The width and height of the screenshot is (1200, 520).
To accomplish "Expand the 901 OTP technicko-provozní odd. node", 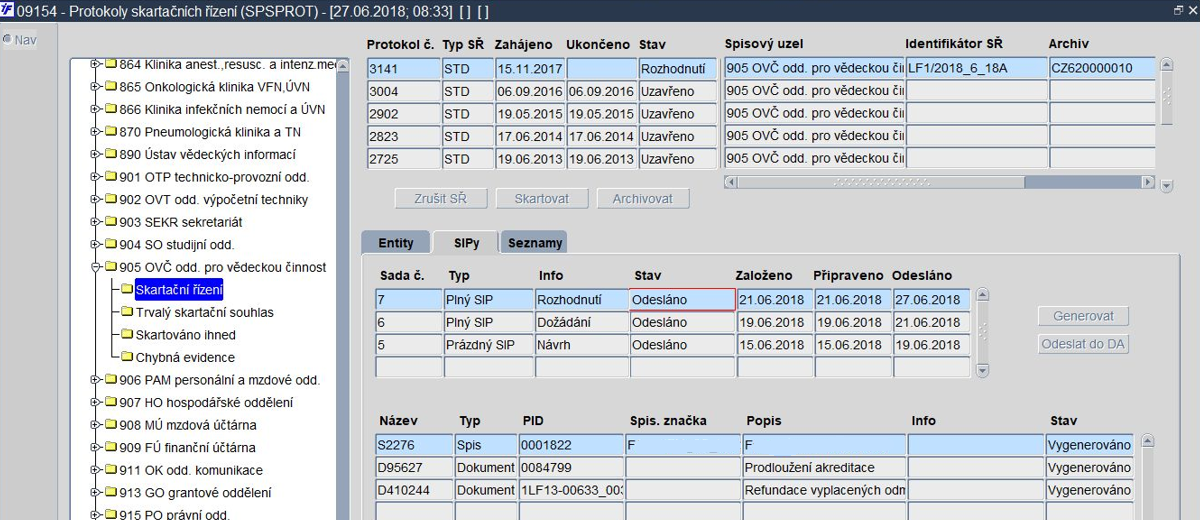I will tap(95, 177).
